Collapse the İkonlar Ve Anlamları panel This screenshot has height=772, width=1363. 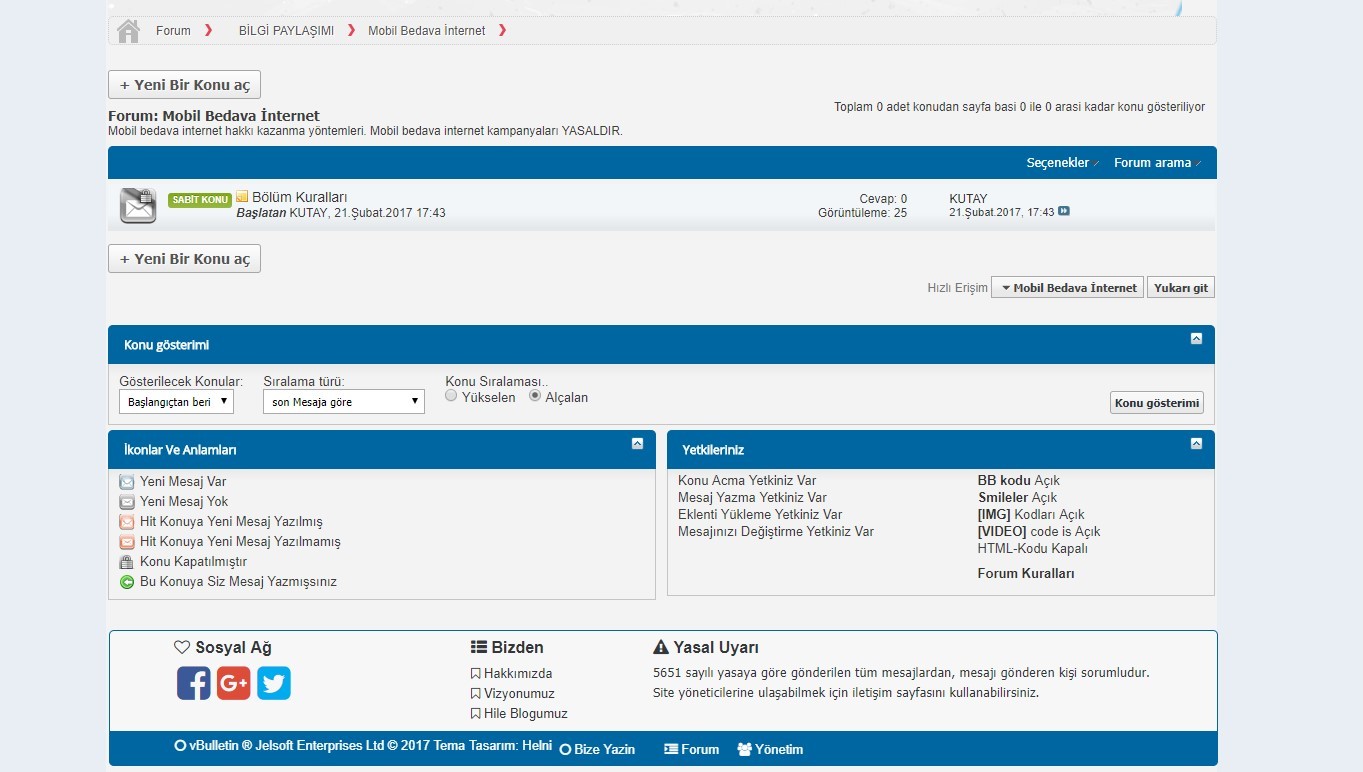point(637,444)
